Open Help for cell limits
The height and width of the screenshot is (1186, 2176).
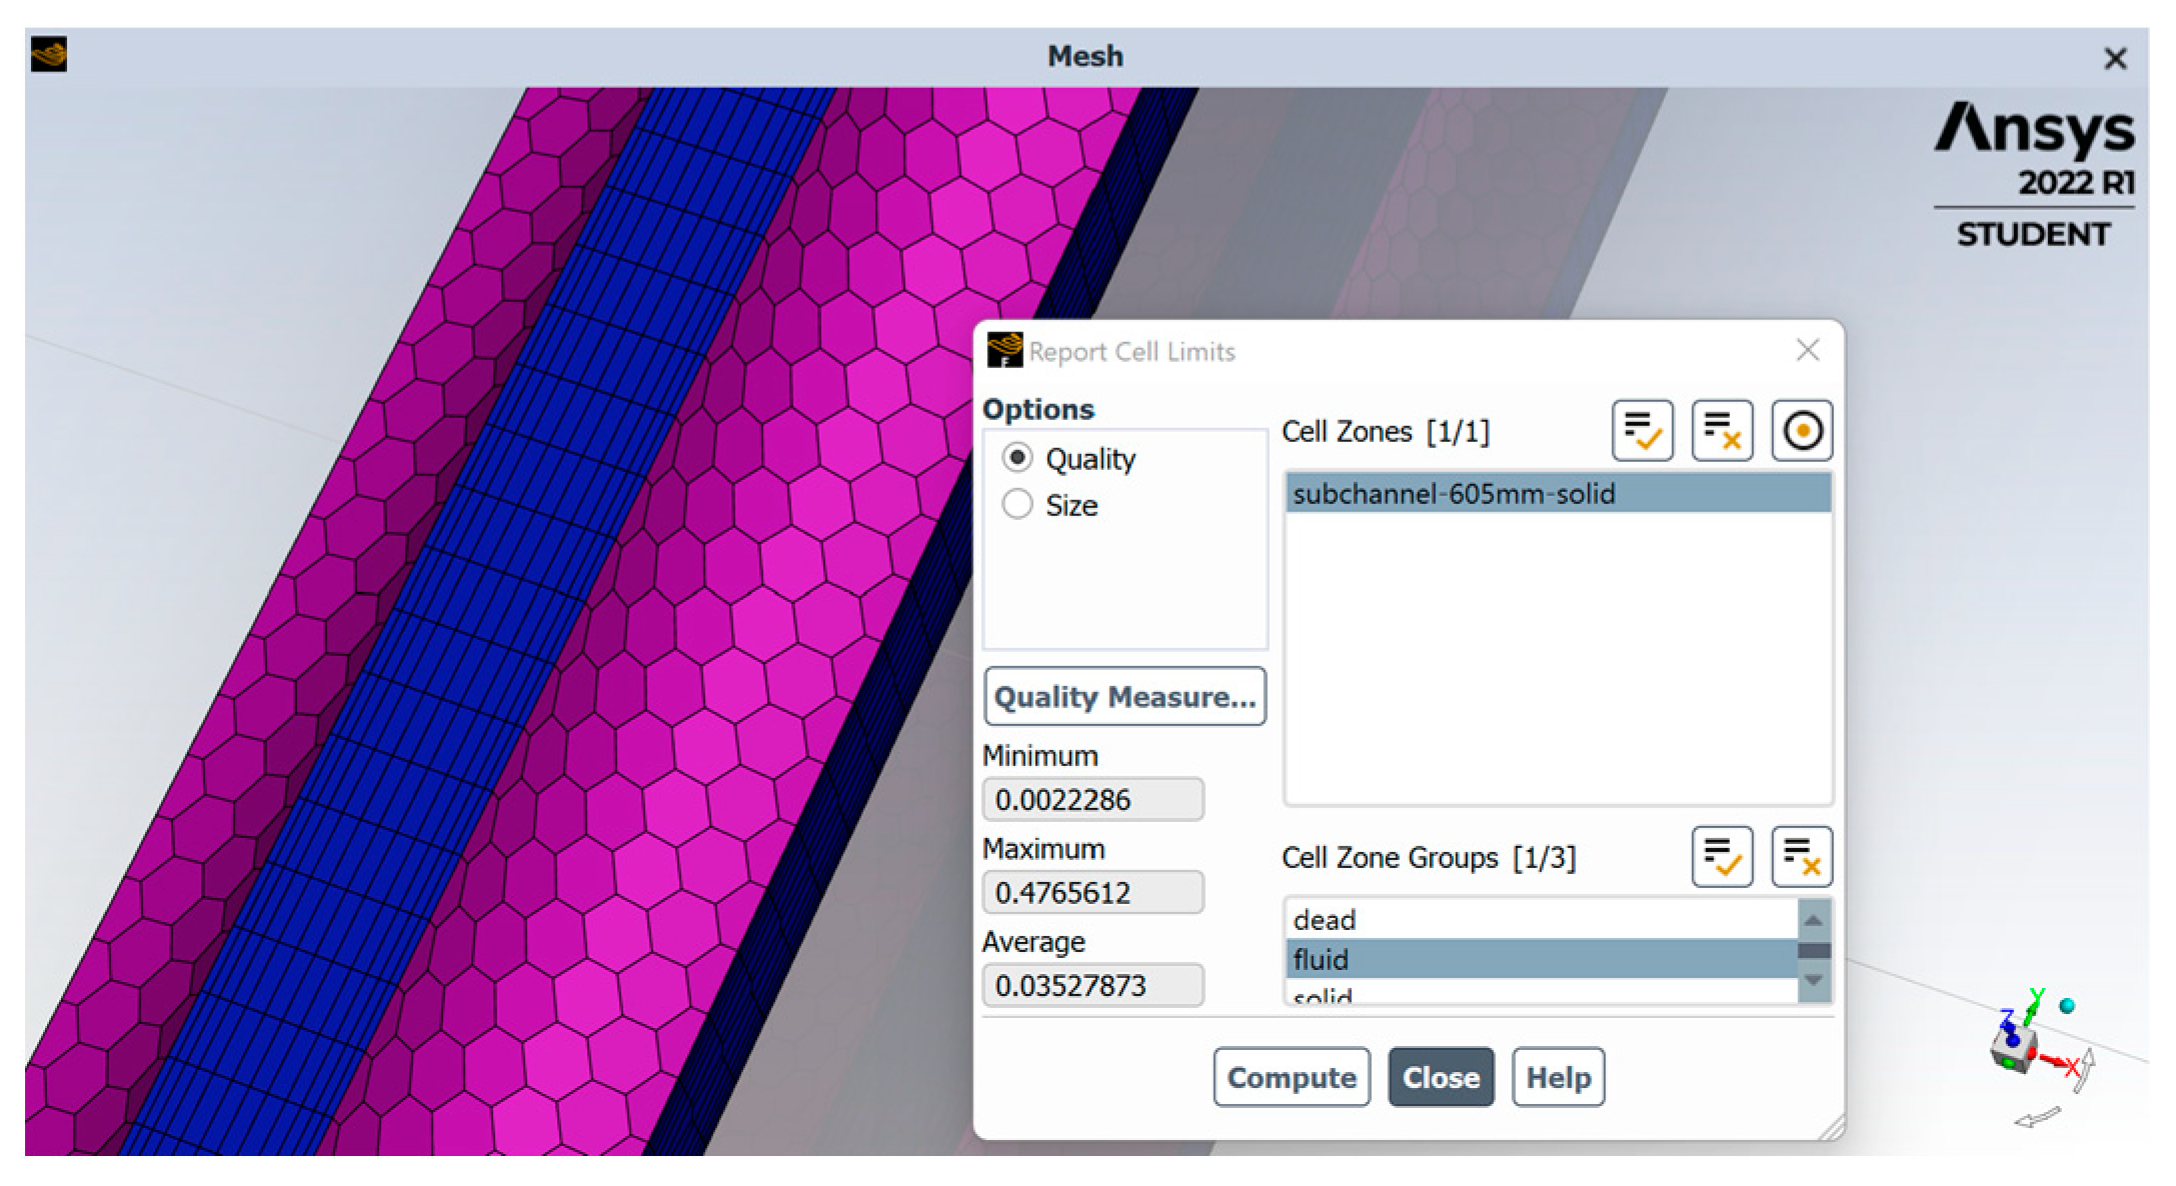[x=1557, y=1077]
